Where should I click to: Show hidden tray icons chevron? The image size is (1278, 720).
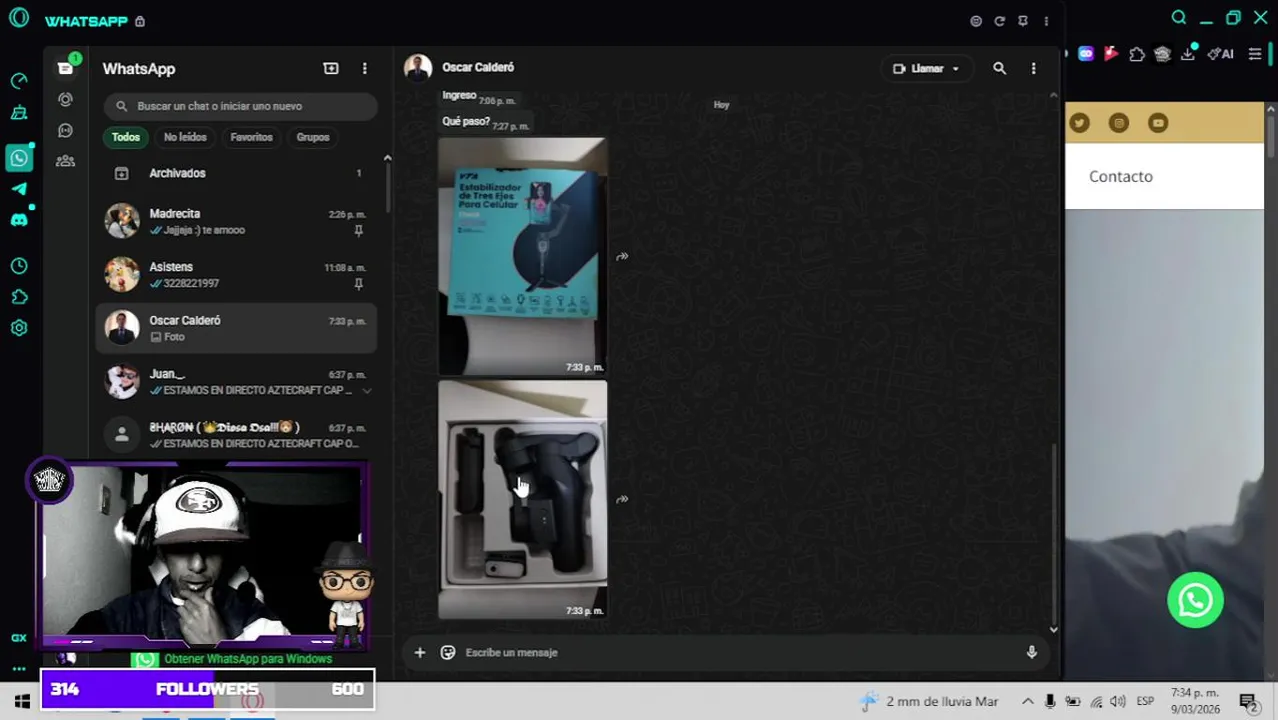(x=1027, y=701)
